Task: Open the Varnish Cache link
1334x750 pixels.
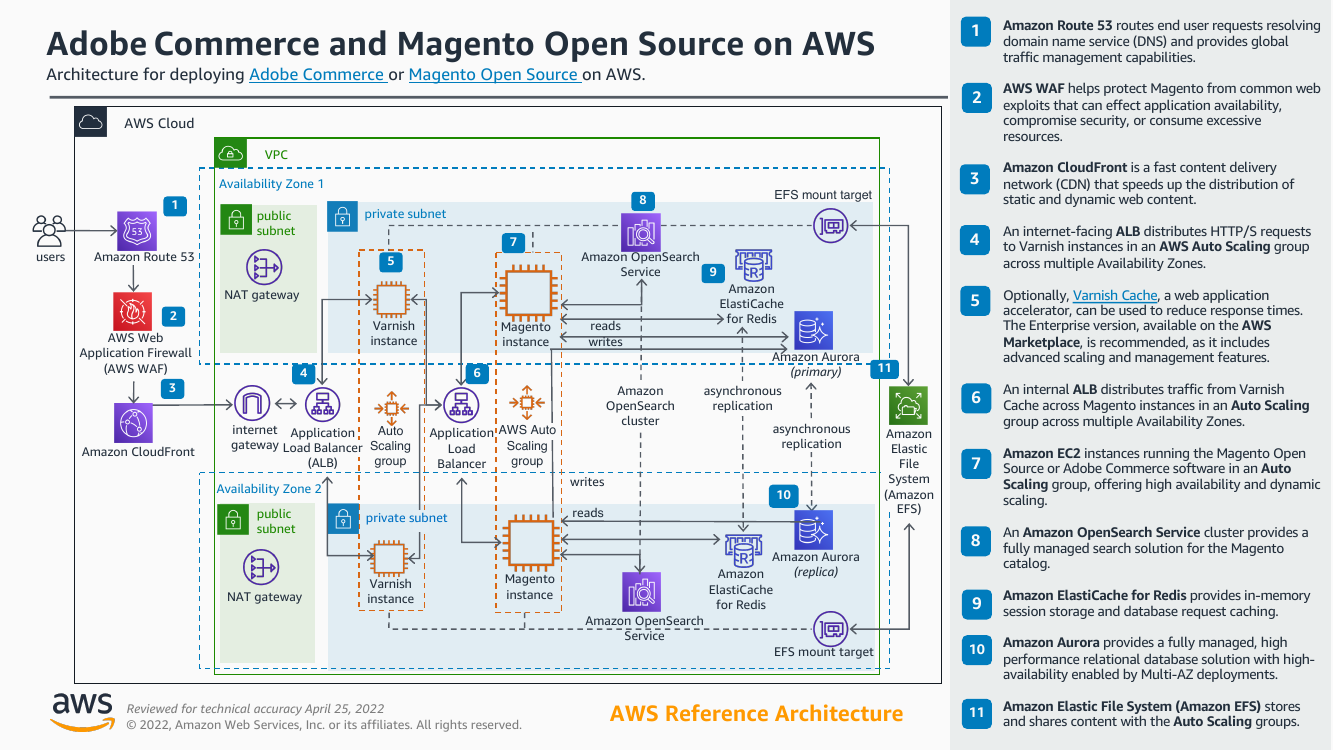Action: 1115,296
